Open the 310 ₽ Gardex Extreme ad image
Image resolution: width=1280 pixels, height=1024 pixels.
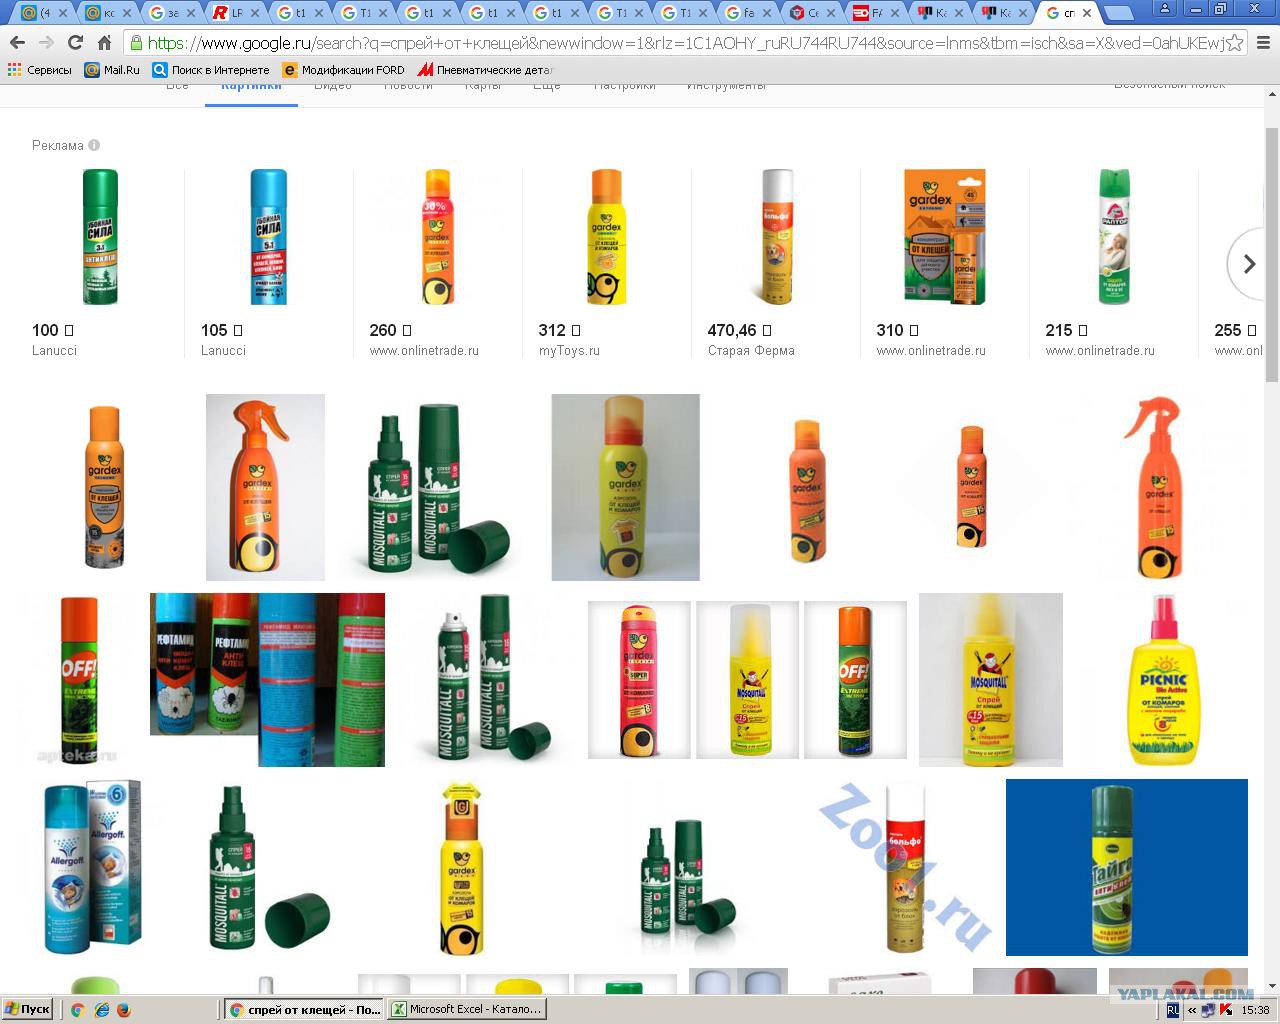[944, 237]
